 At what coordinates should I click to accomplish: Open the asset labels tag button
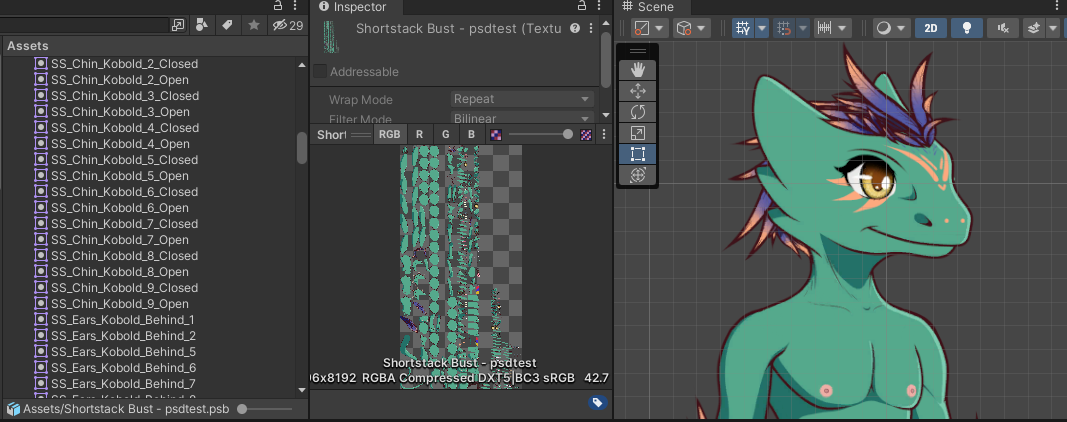click(597, 402)
